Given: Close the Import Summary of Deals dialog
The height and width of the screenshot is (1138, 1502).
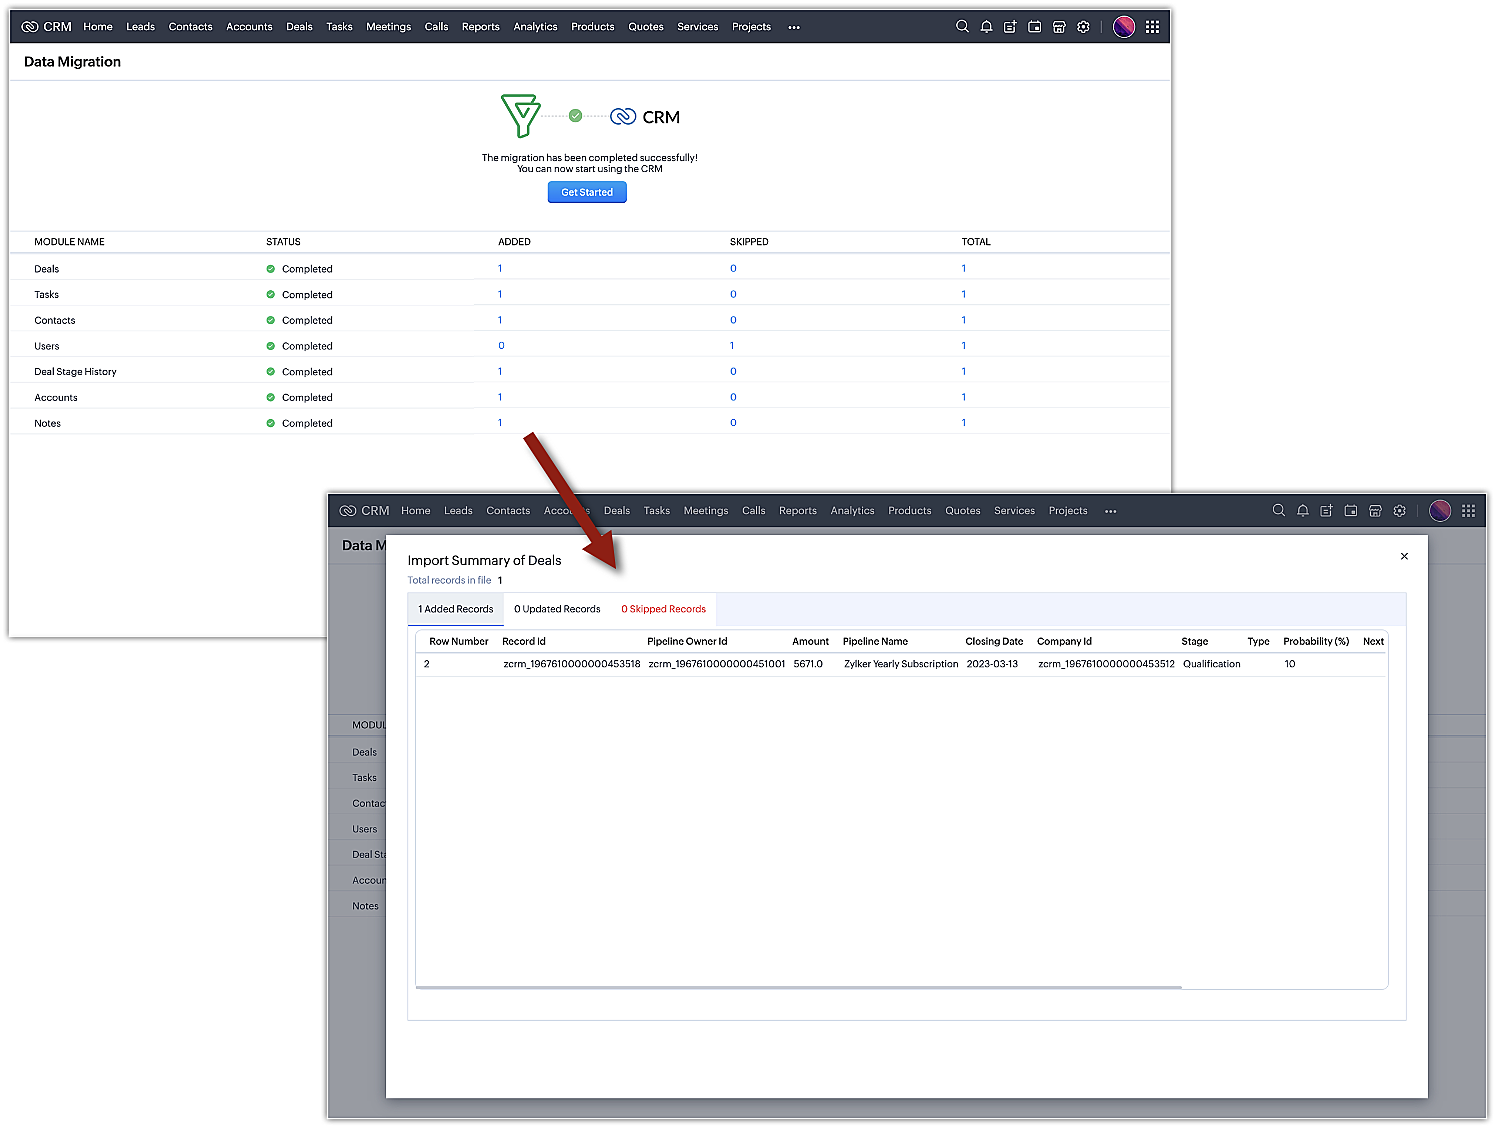Looking at the screenshot, I should [x=1404, y=556].
